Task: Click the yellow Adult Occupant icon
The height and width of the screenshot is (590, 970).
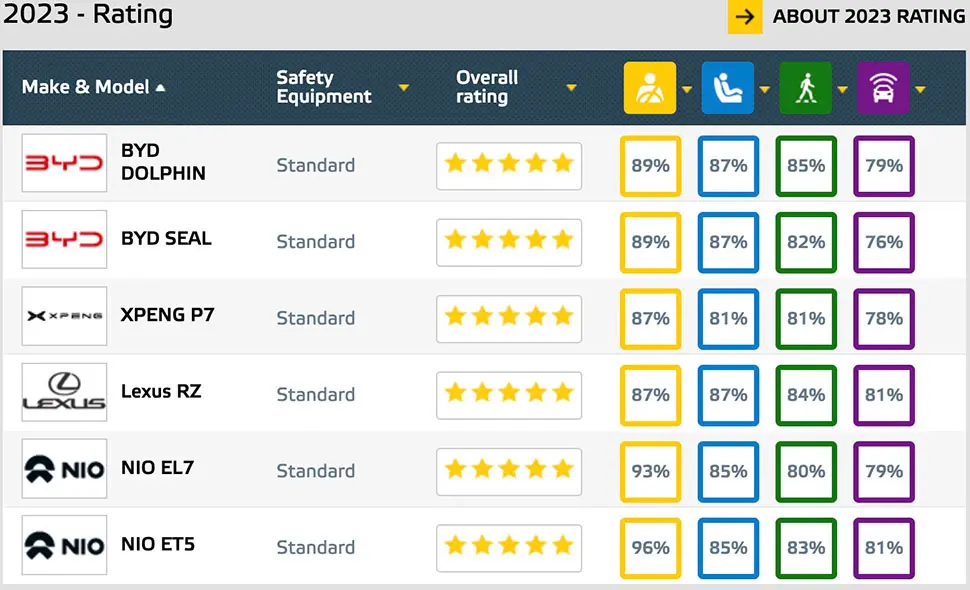Action: pos(650,88)
